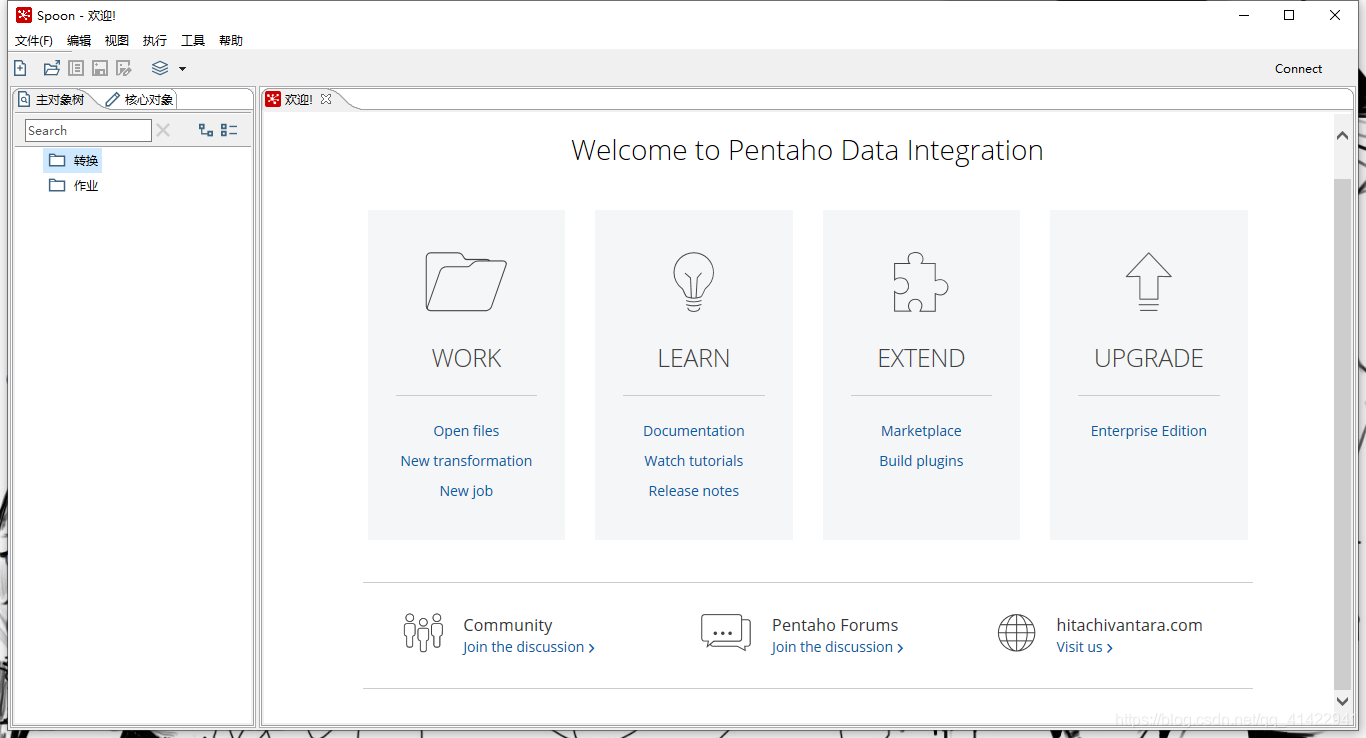This screenshot has width=1366, height=738.
Task: Open the Build plugins link
Action: click(921, 461)
